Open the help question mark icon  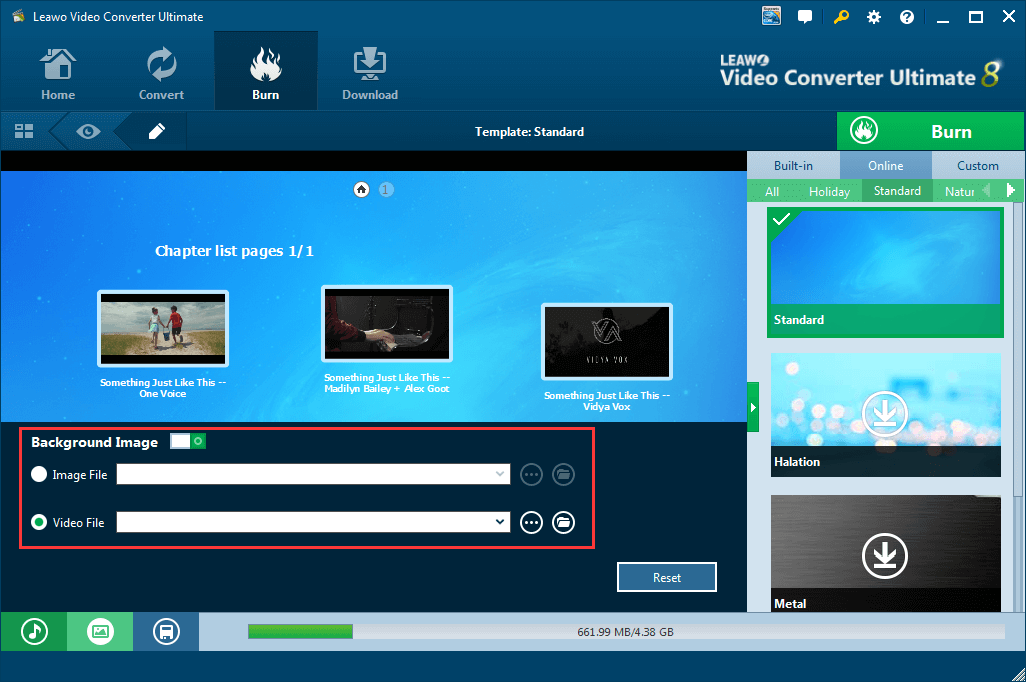[907, 17]
